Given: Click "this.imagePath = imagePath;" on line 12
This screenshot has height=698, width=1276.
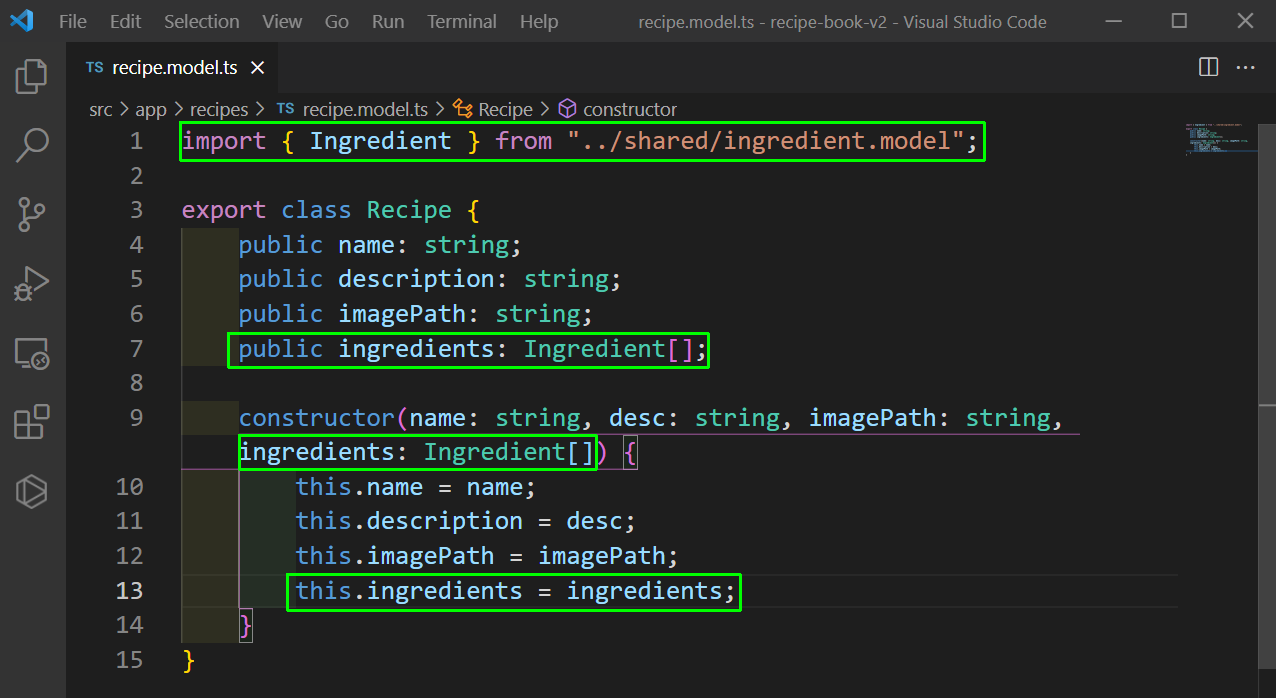Looking at the screenshot, I should pos(487,555).
